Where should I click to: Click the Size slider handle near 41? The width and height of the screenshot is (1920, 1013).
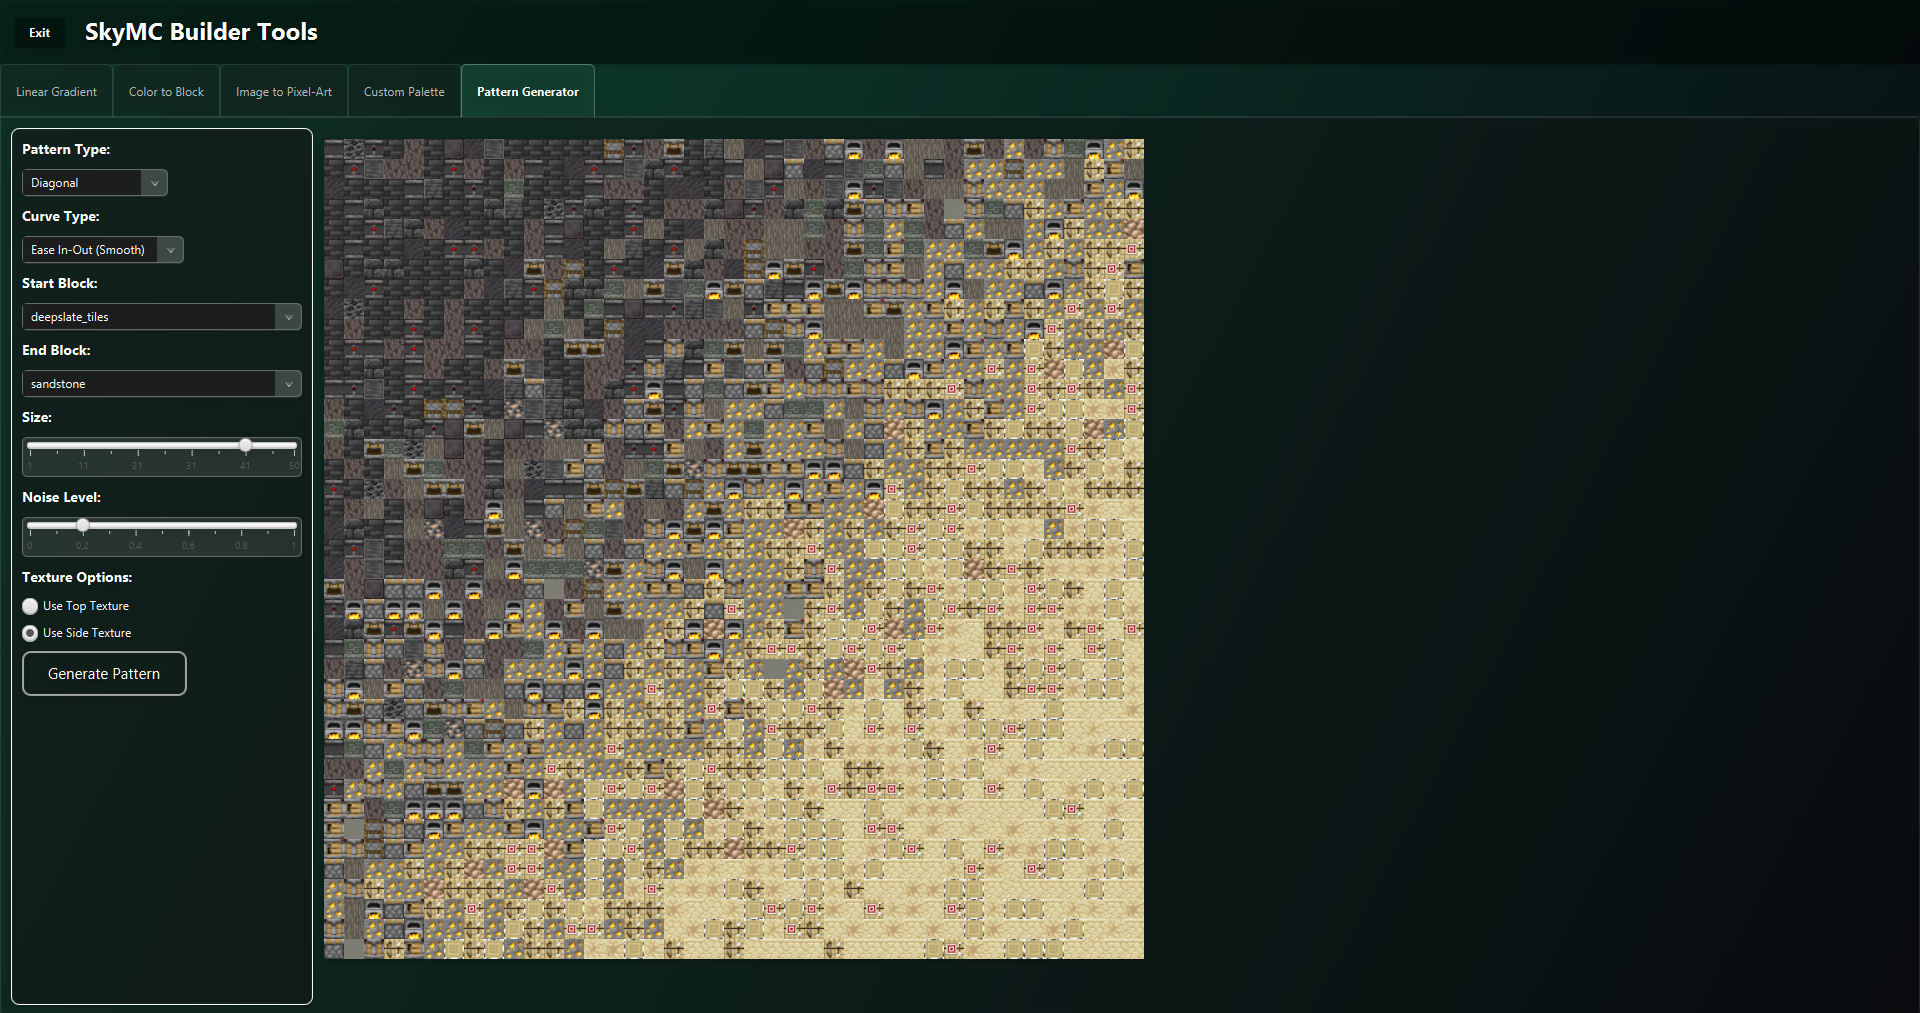245,446
